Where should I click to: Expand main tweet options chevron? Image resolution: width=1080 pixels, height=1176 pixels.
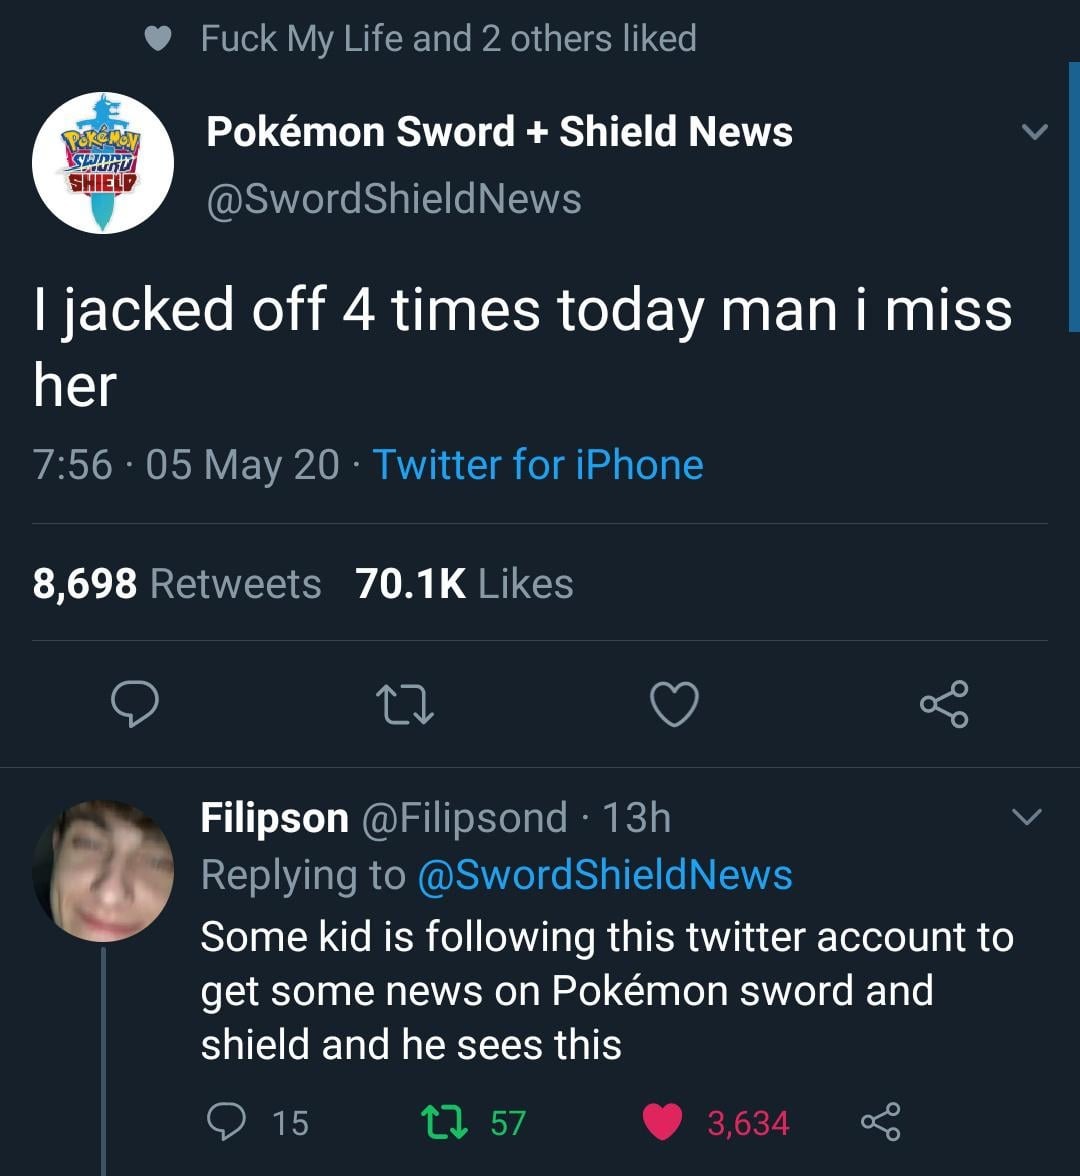[1034, 132]
